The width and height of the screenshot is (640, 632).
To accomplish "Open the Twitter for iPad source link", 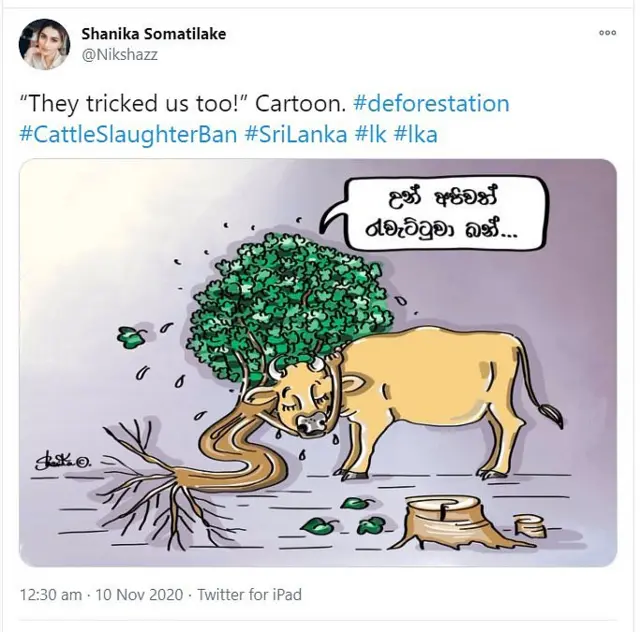I will [249, 594].
